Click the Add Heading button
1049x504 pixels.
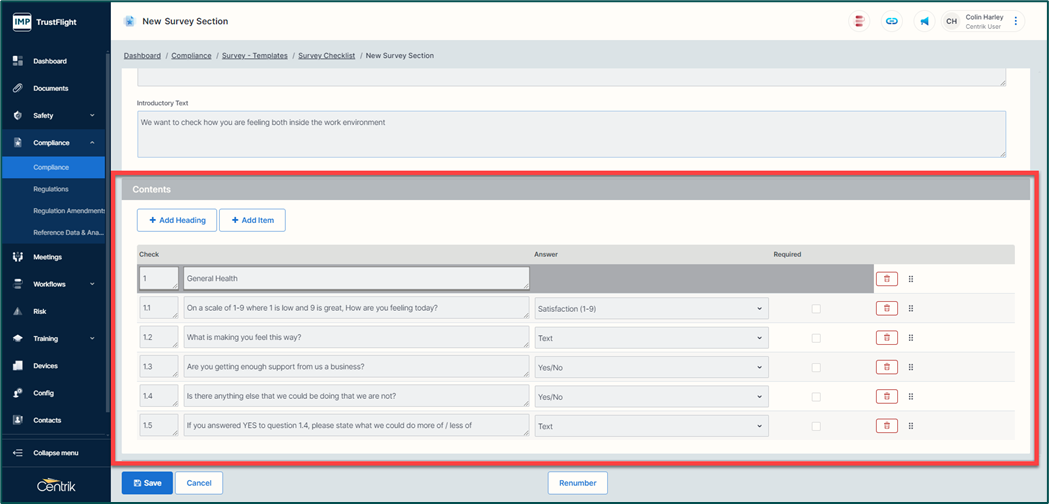[x=177, y=220]
